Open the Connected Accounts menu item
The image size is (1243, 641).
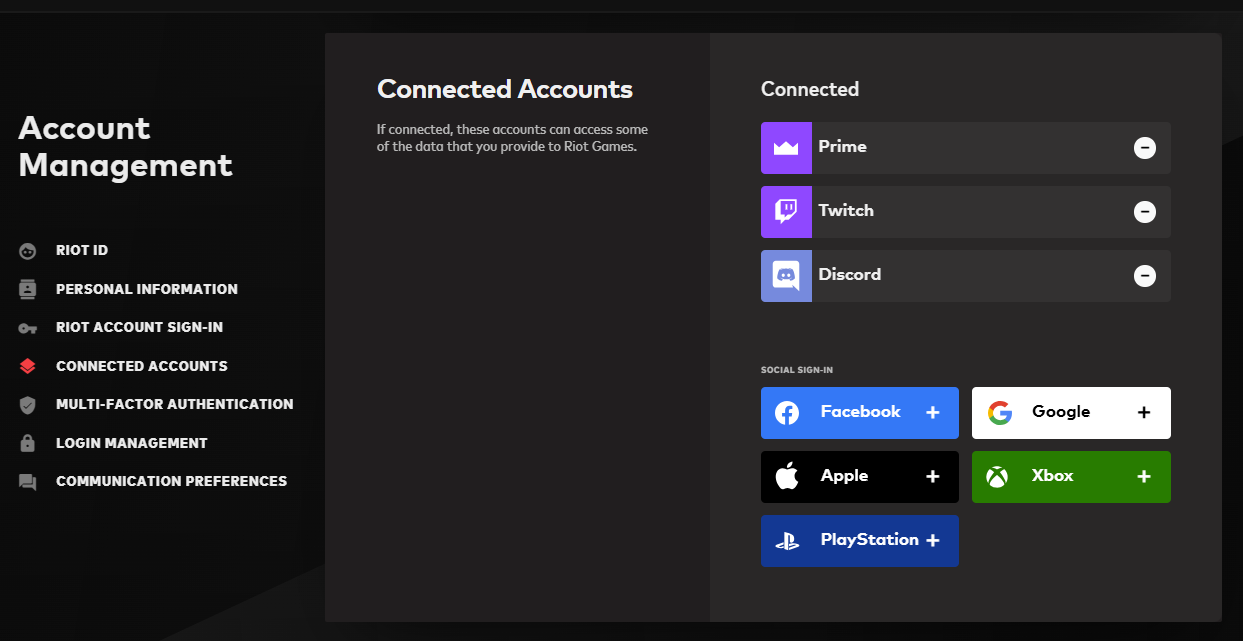click(142, 366)
